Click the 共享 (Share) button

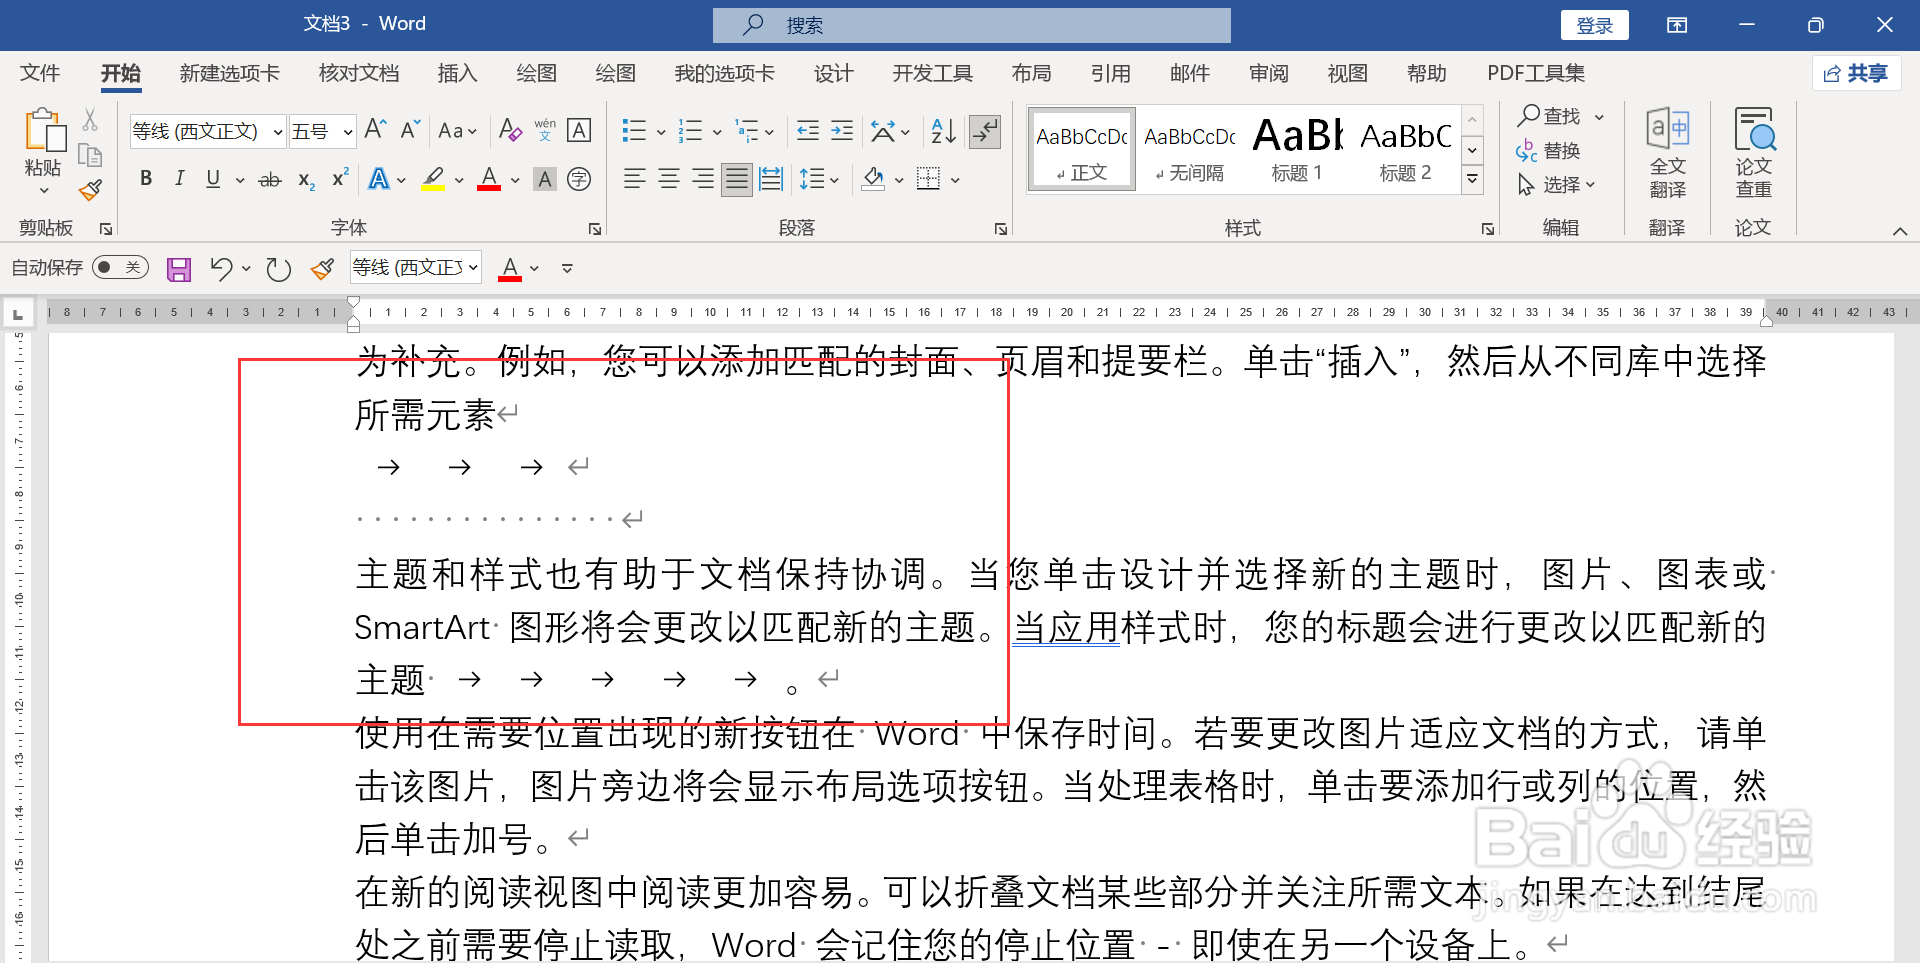point(1856,73)
